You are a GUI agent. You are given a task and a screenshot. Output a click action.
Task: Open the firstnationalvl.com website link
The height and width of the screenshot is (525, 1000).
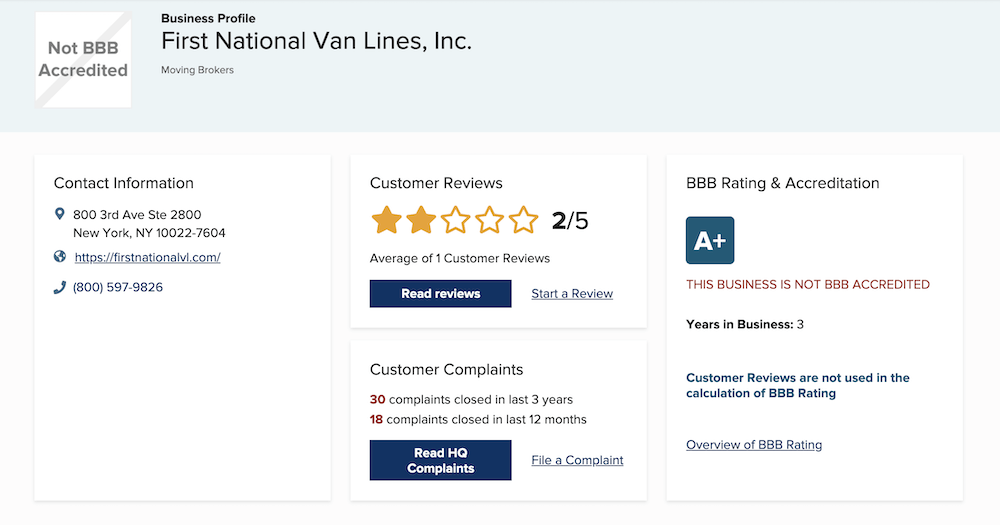tap(147, 257)
